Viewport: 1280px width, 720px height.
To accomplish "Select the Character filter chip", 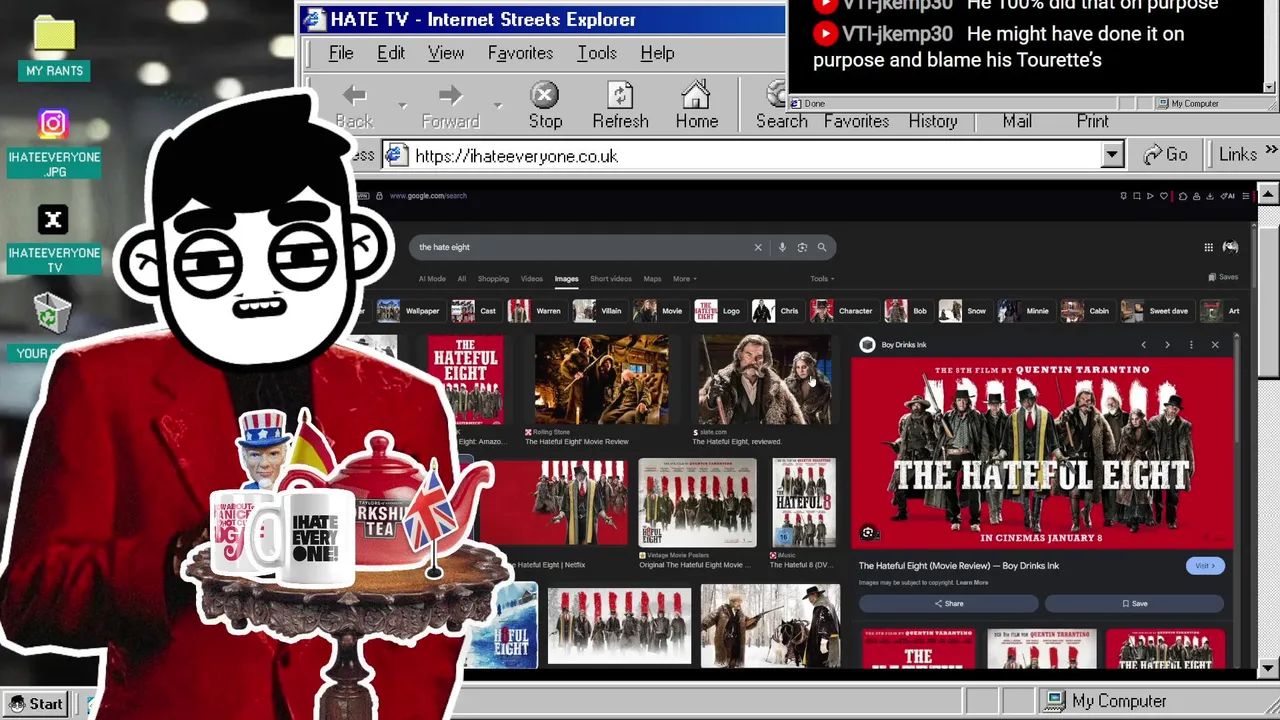I will [x=843, y=311].
